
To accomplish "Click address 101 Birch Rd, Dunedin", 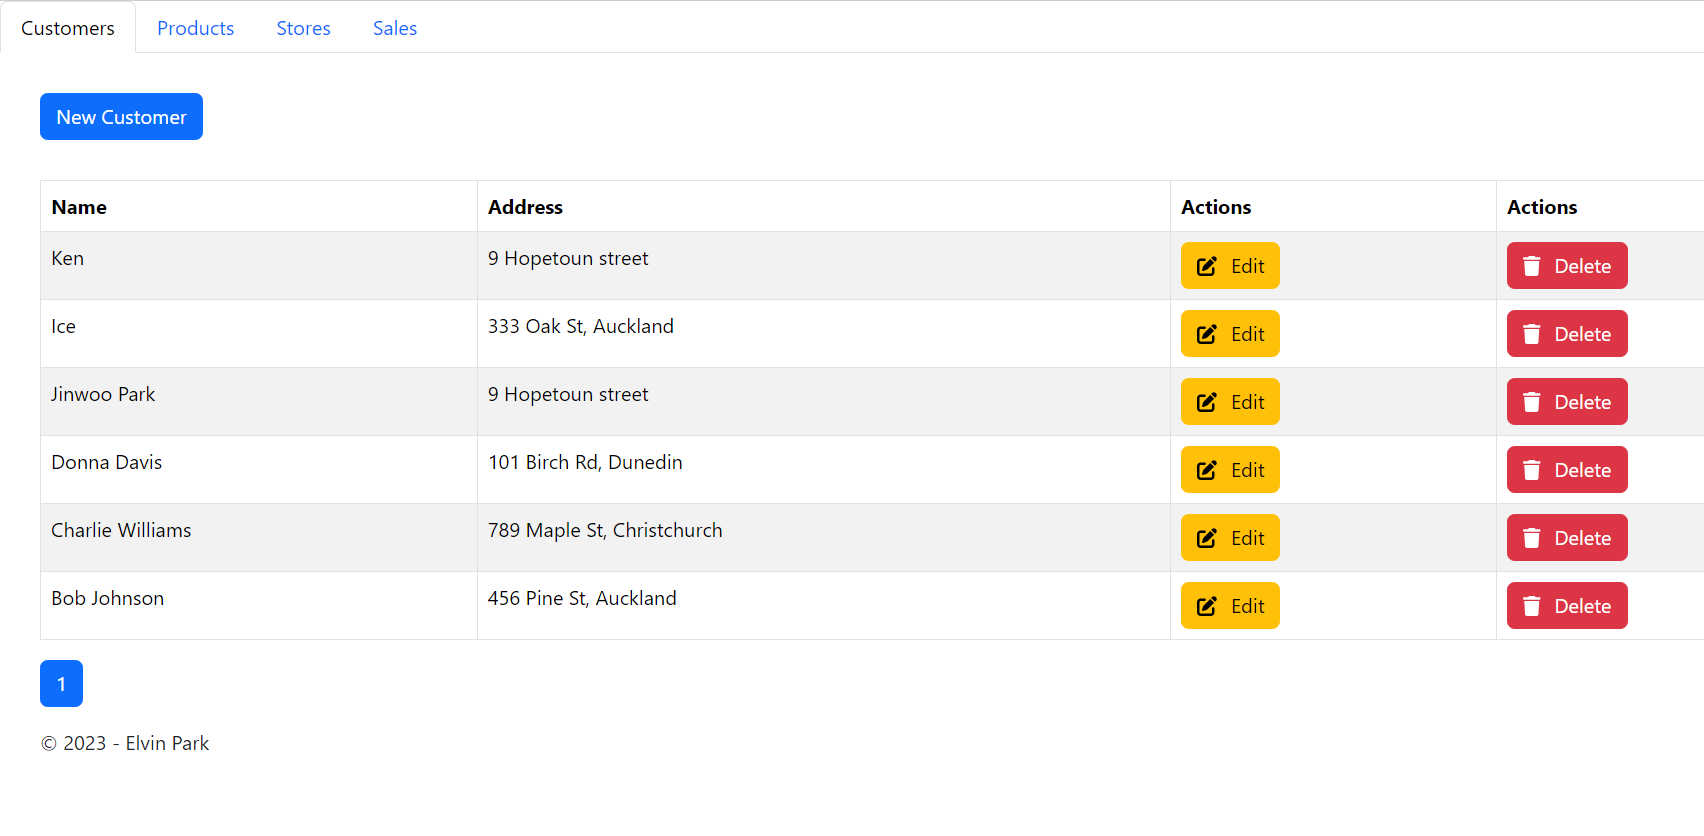I will coord(585,462).
